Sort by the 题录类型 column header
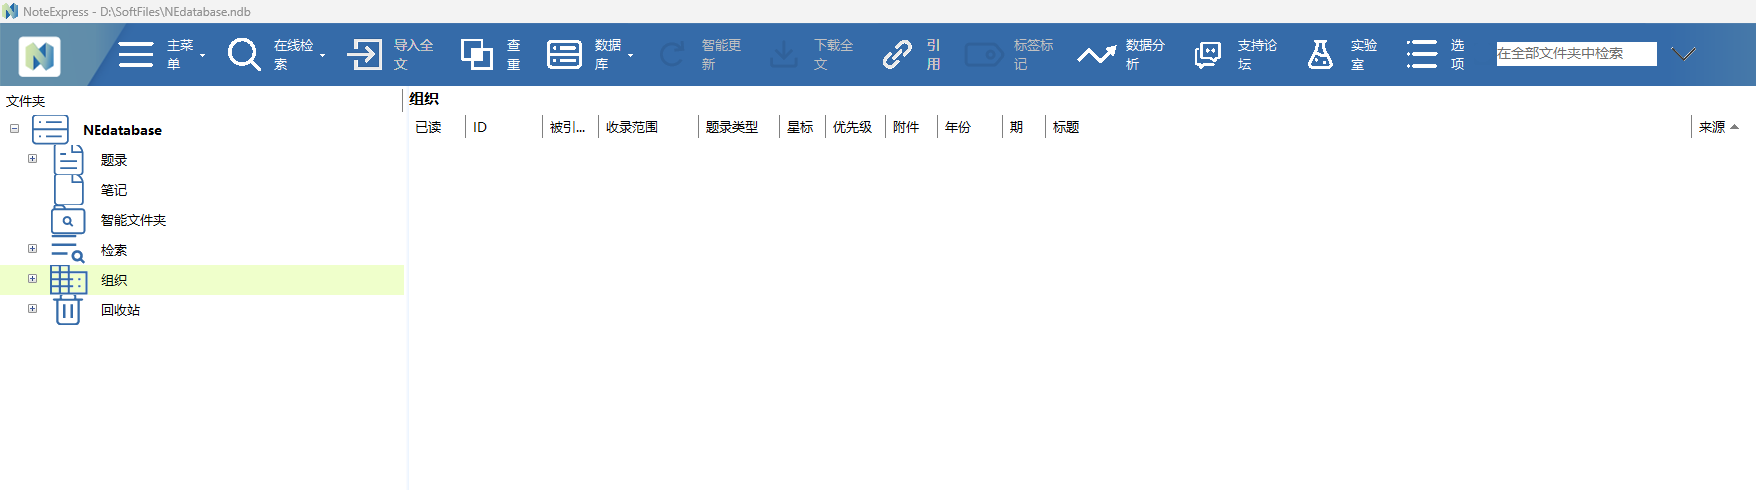The image size is (1756, 490). point(738,127)
